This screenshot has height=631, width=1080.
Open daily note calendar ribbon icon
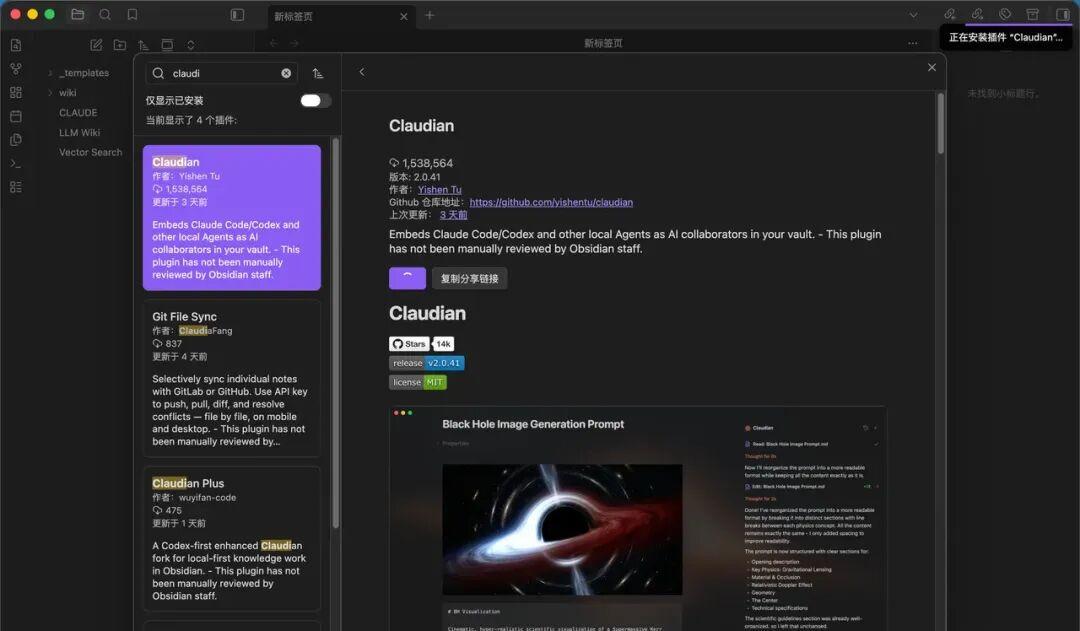pyautogui.click(x=16, y=116)
